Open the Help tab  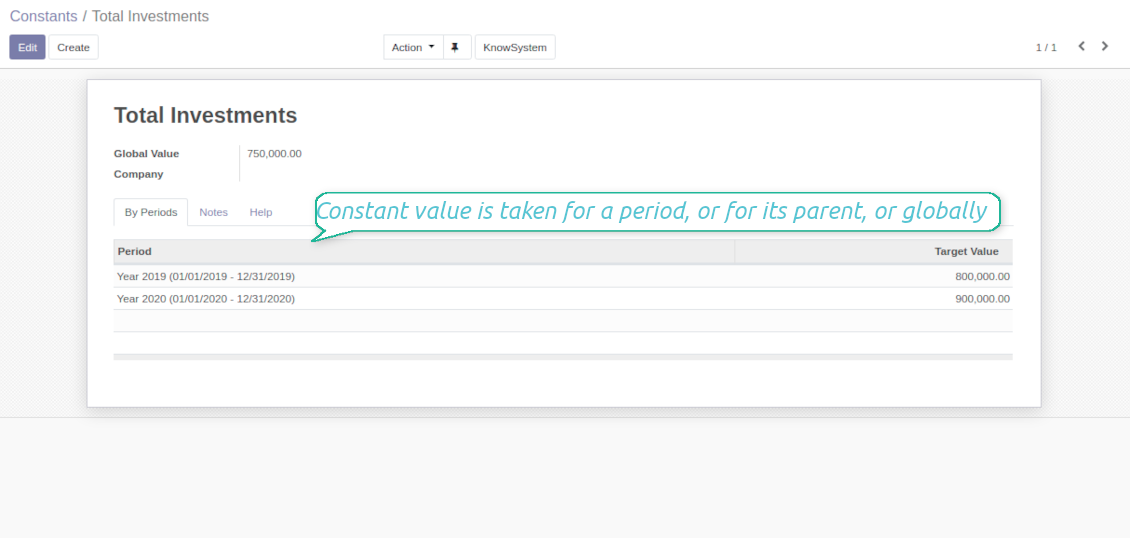point(261,212)
